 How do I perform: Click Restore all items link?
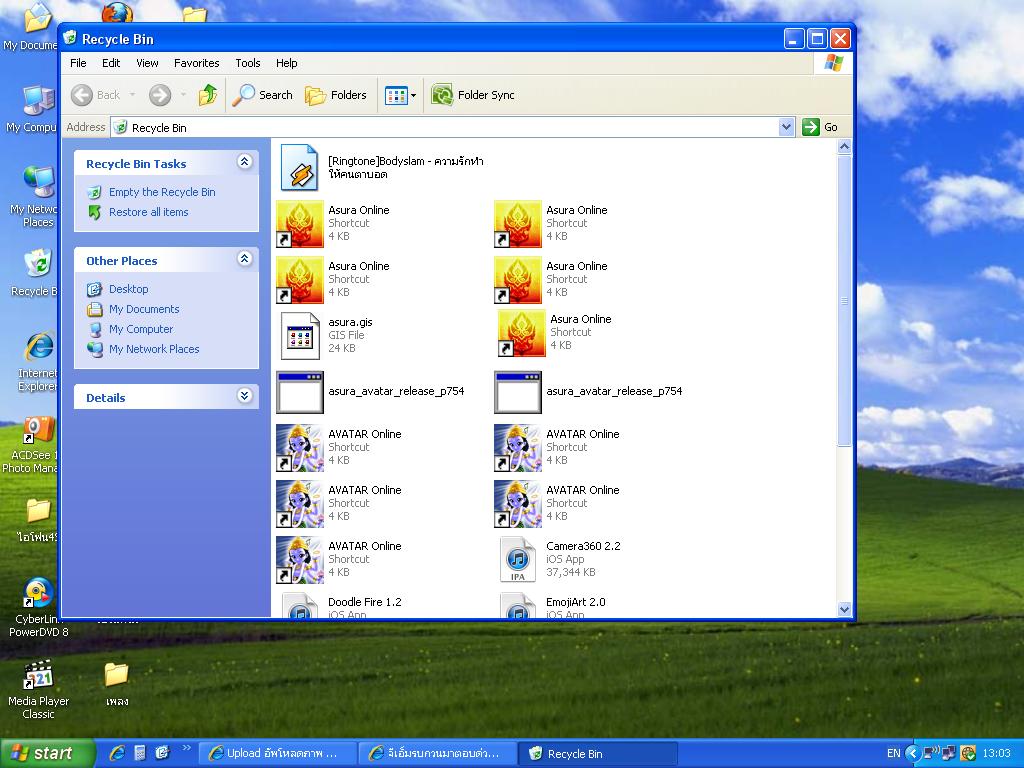(x=148, y=212)
